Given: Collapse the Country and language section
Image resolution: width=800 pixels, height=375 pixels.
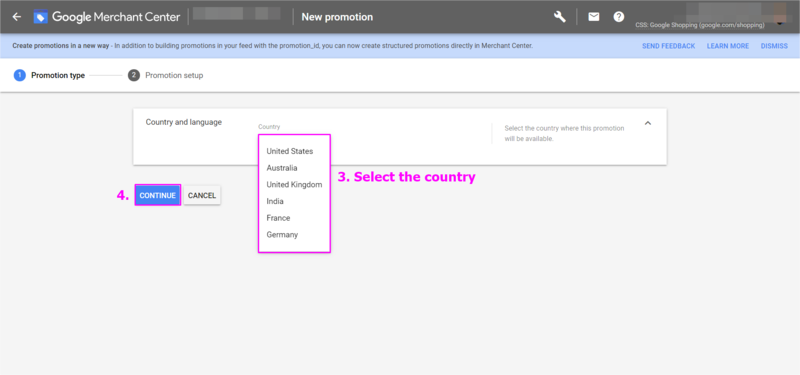Looking at the screenshot, I should 648,123.
